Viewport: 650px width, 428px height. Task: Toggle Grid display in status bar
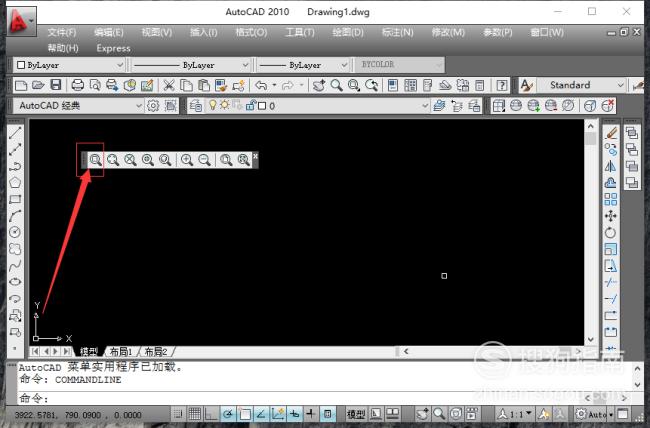click(194, 413)
